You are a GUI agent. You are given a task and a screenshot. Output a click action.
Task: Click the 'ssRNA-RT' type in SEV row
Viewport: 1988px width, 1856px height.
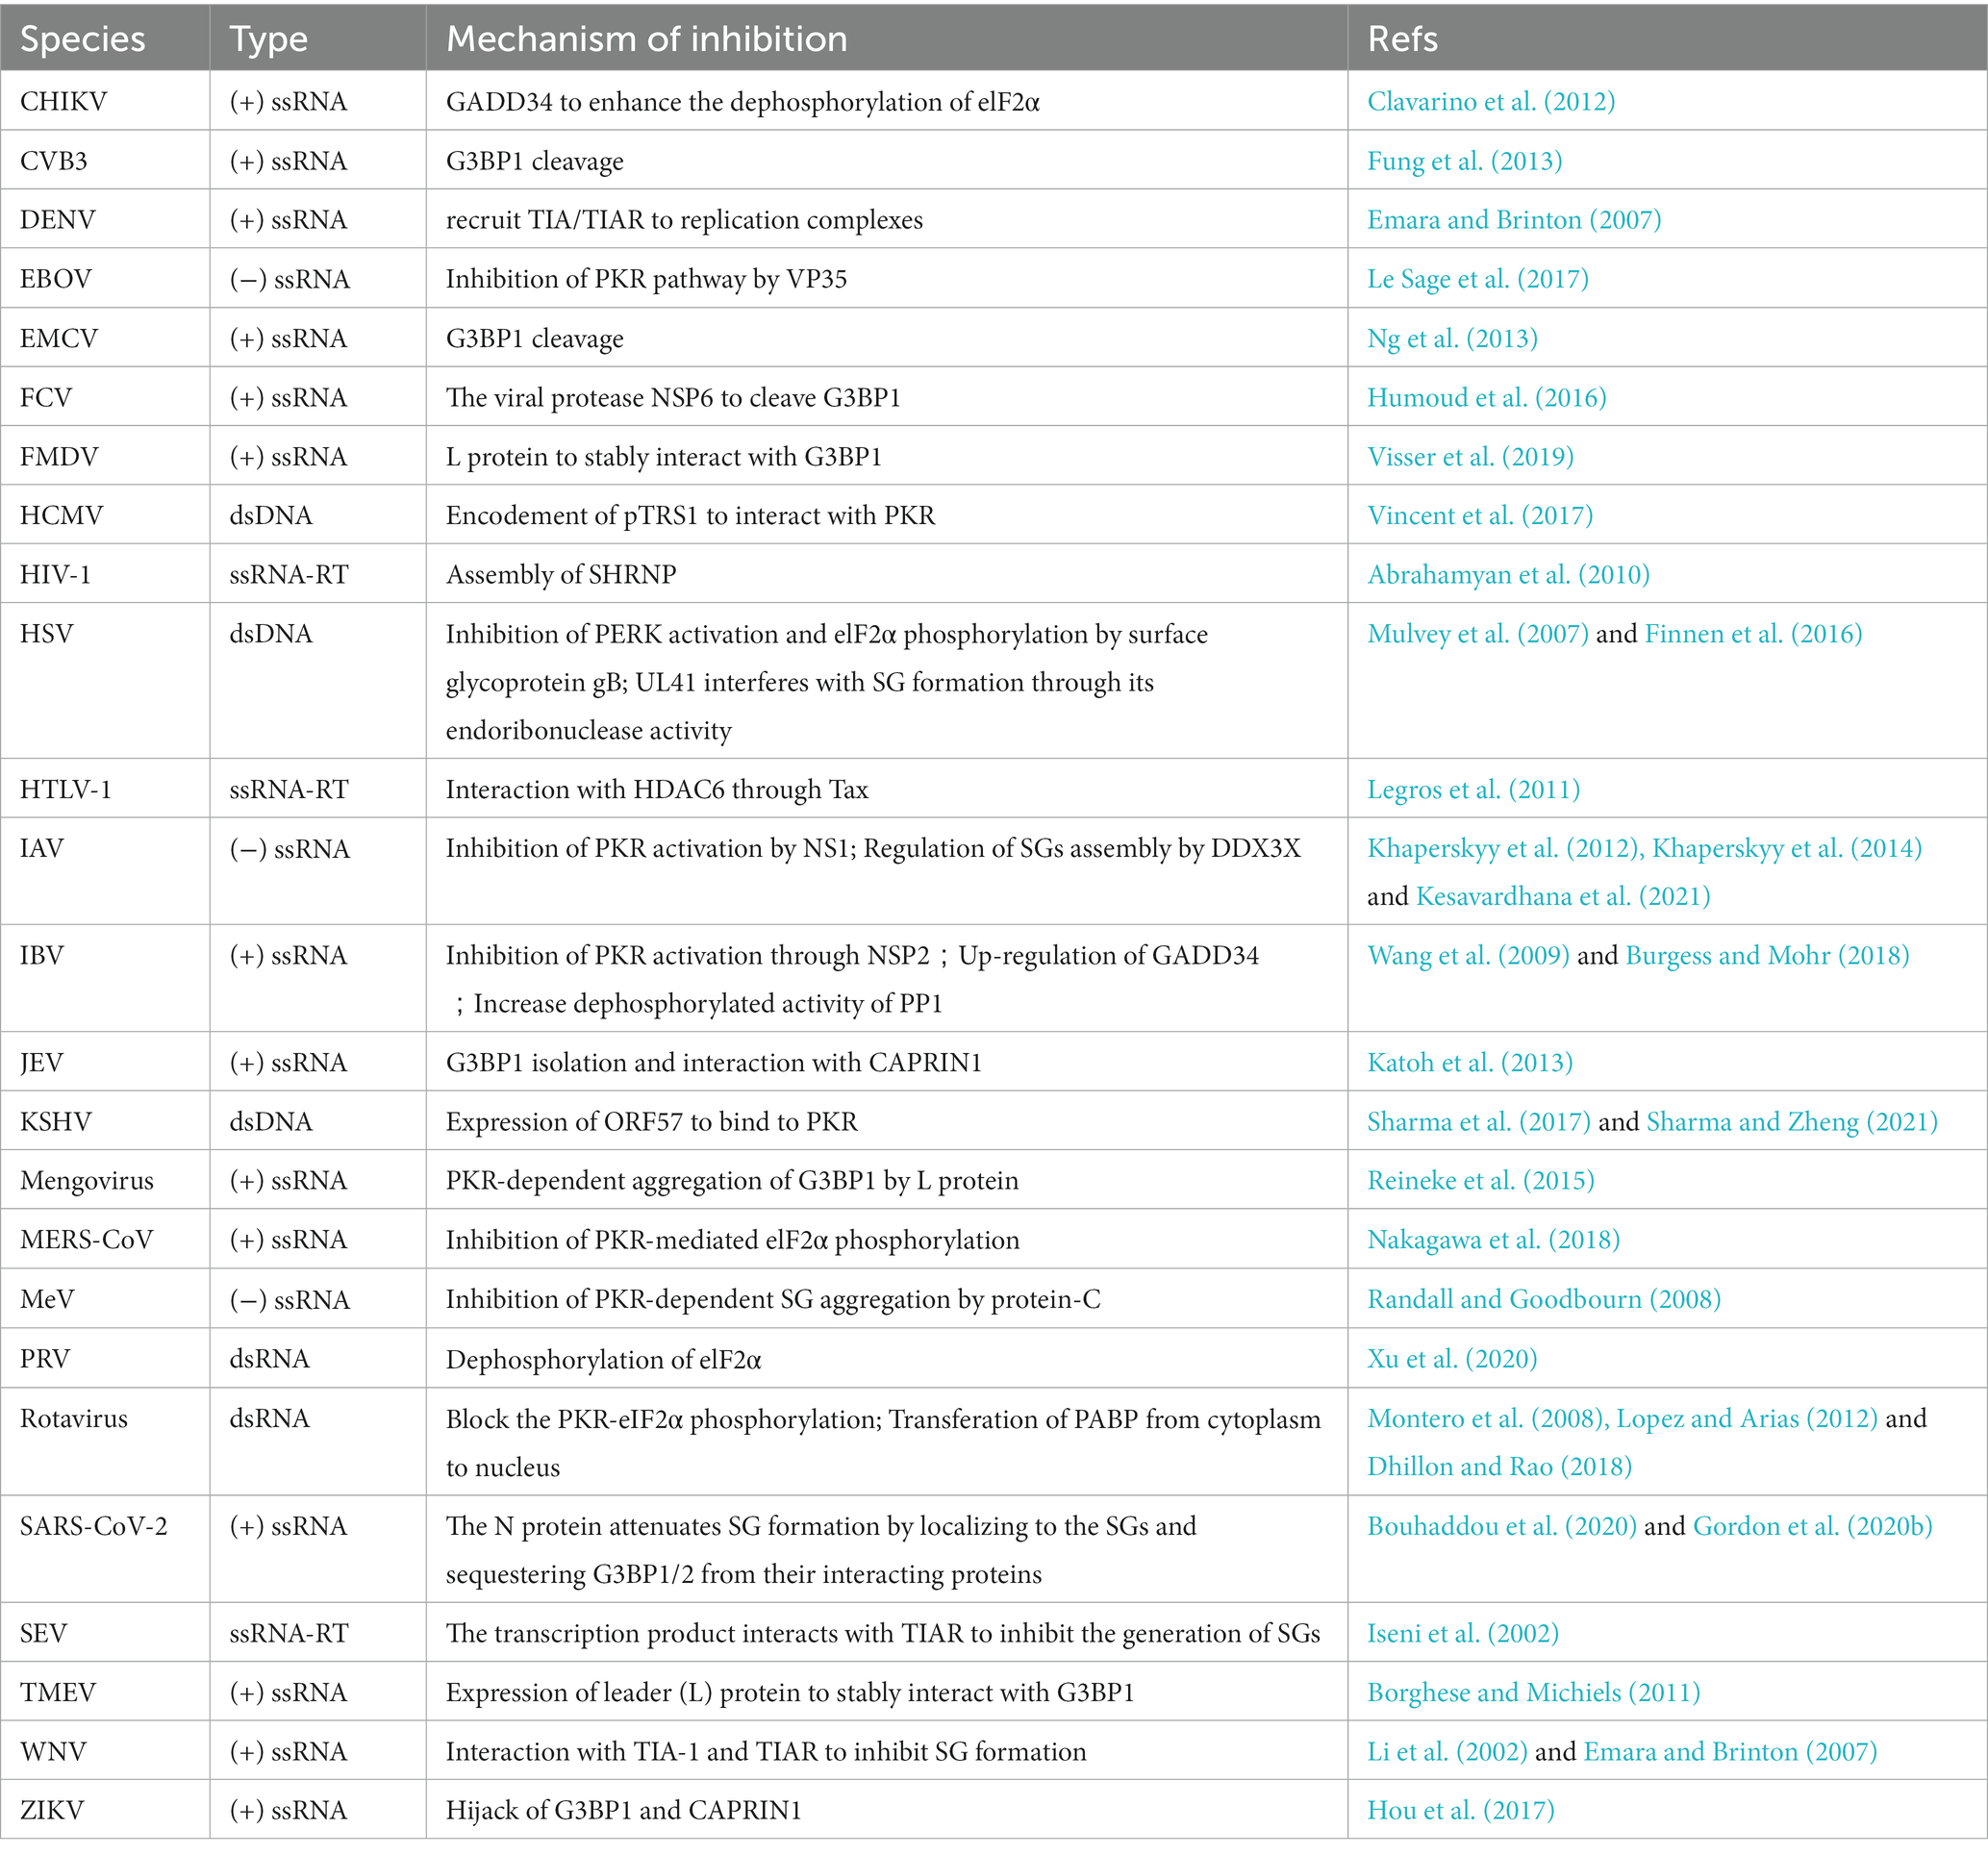(x=289, y=1633)
